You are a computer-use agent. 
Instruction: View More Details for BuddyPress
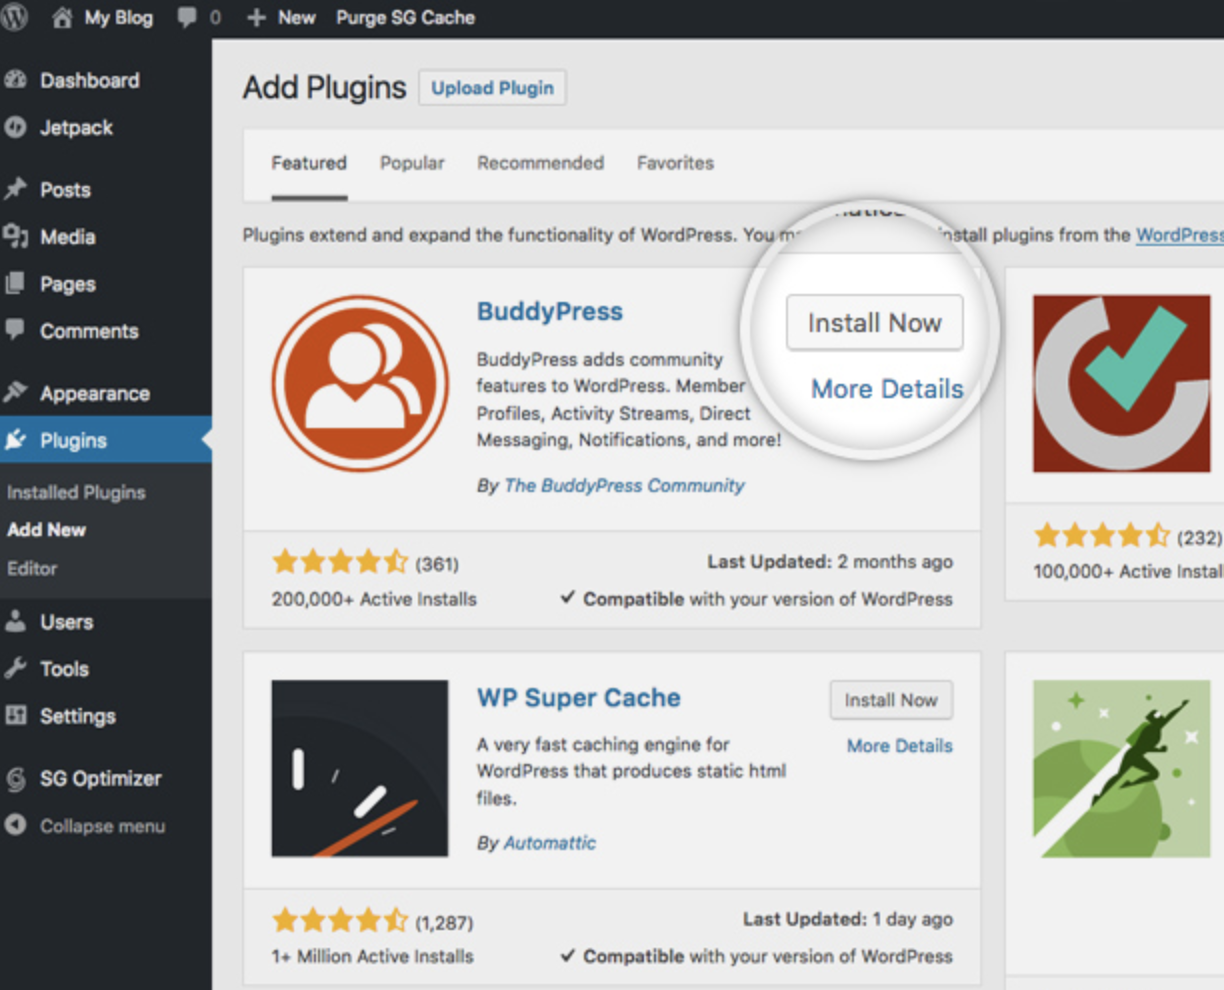pos(887,389)
